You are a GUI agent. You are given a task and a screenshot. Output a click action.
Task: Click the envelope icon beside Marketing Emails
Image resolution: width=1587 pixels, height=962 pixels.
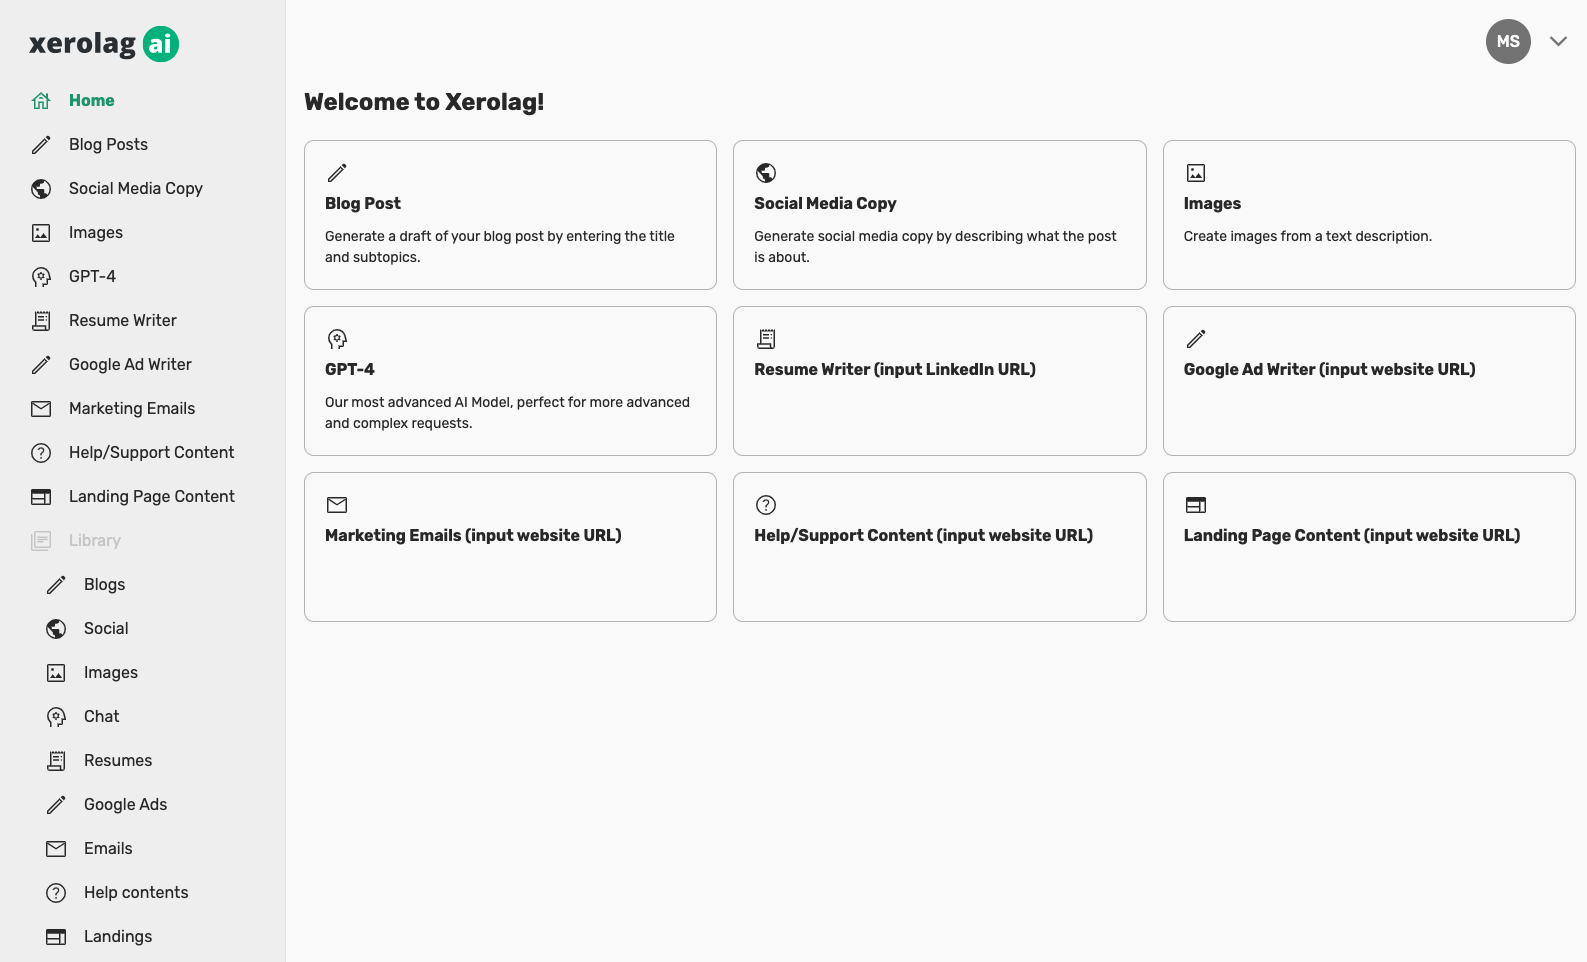[41, 409]
